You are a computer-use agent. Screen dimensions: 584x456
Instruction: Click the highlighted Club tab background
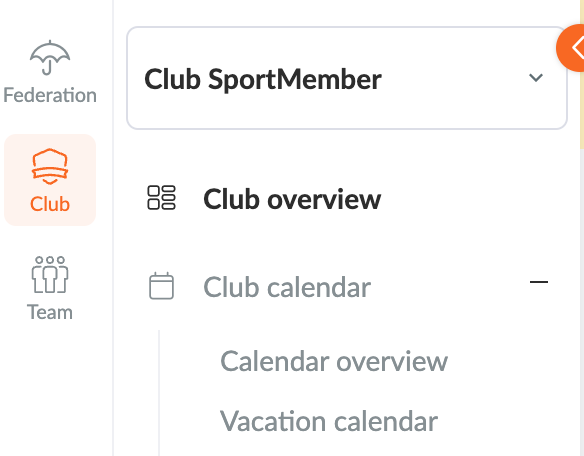(x=50, y=180)
